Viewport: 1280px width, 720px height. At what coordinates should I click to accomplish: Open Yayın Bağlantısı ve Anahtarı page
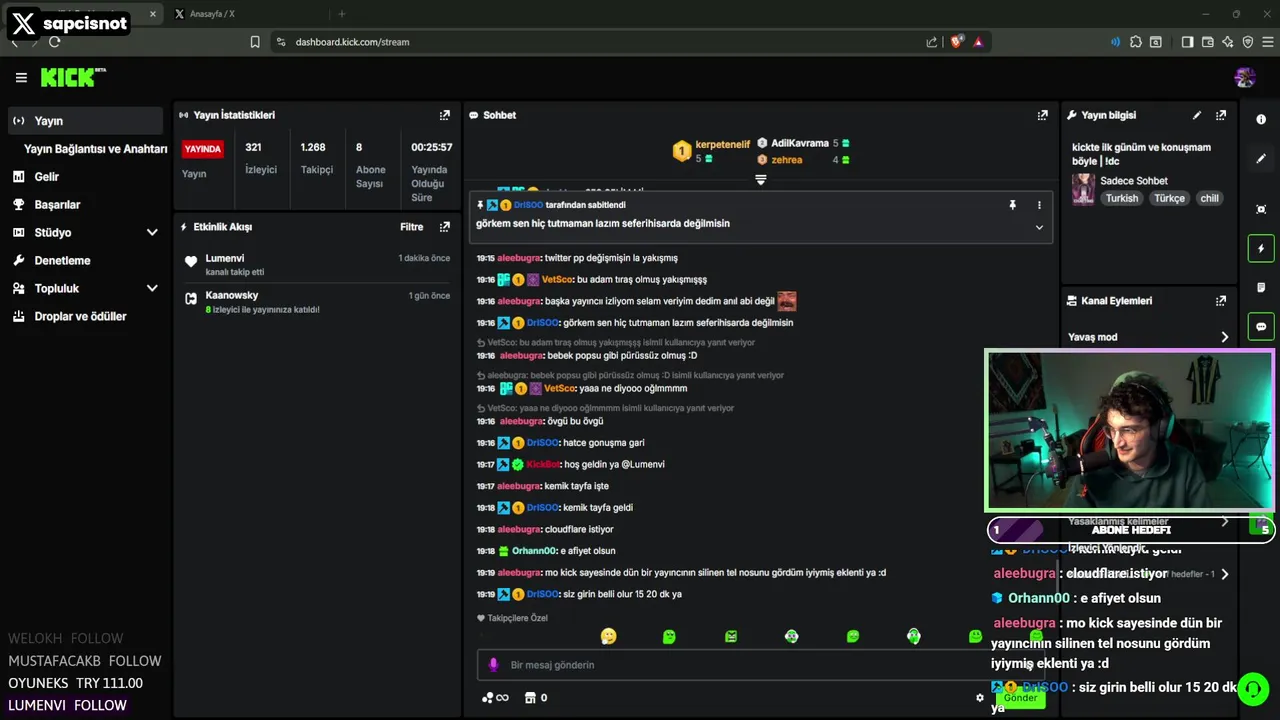pos(95,149)
